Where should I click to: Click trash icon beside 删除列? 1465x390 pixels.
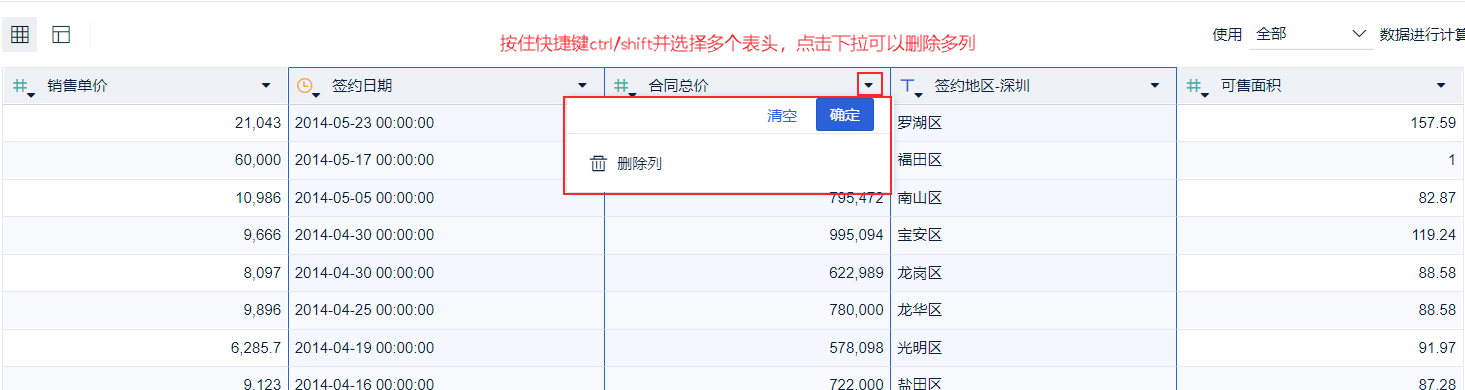(x=598, y=164)
